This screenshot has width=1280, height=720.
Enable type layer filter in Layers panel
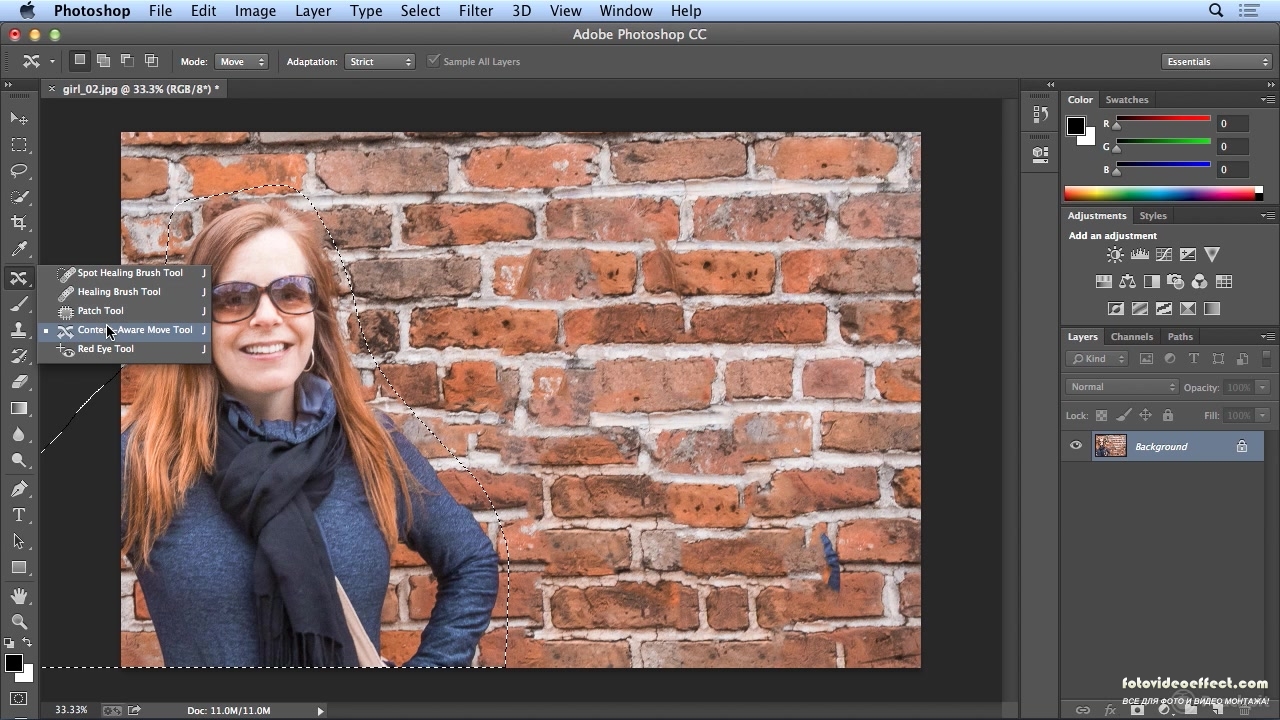pyautogui.click(x=1194, y=359)
